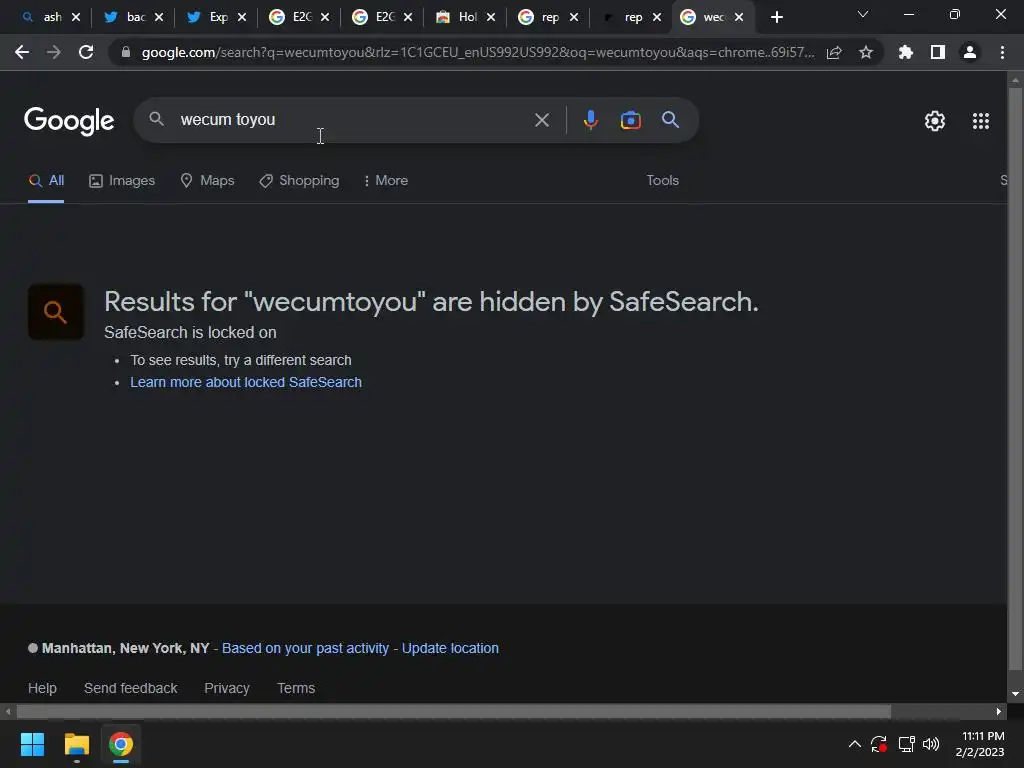1024x768 pixels.
Task: Switch to Shopping results
Action: [299, 181]
